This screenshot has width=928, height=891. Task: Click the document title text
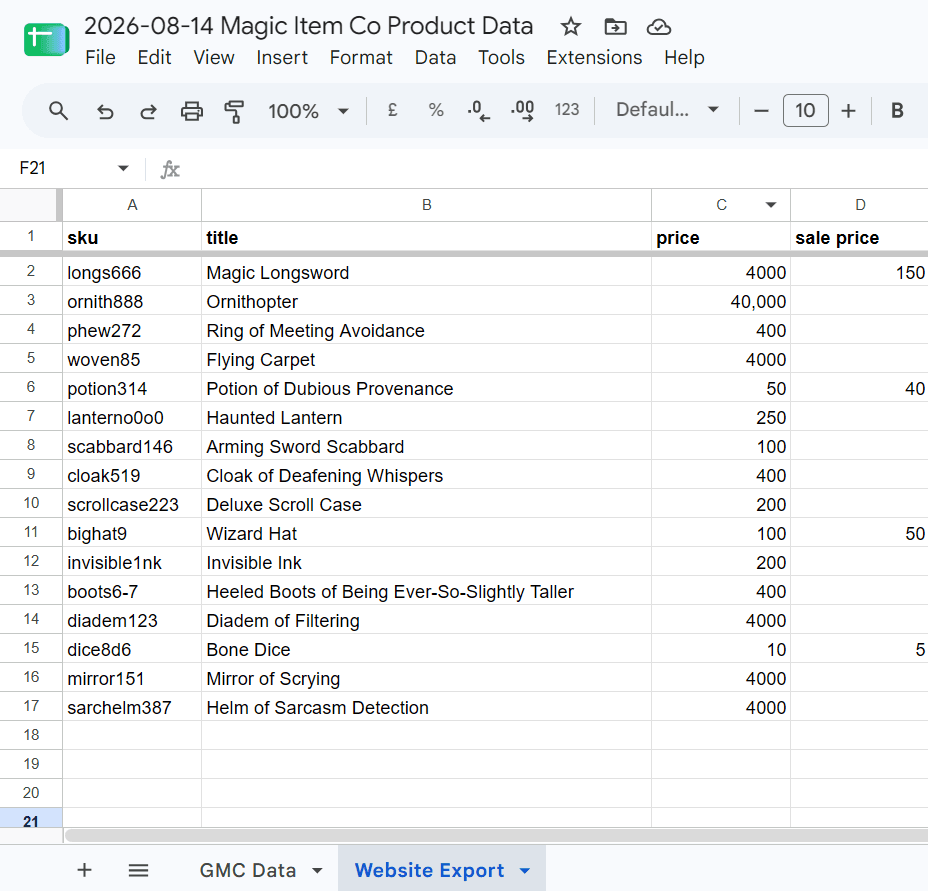[308, 26]
